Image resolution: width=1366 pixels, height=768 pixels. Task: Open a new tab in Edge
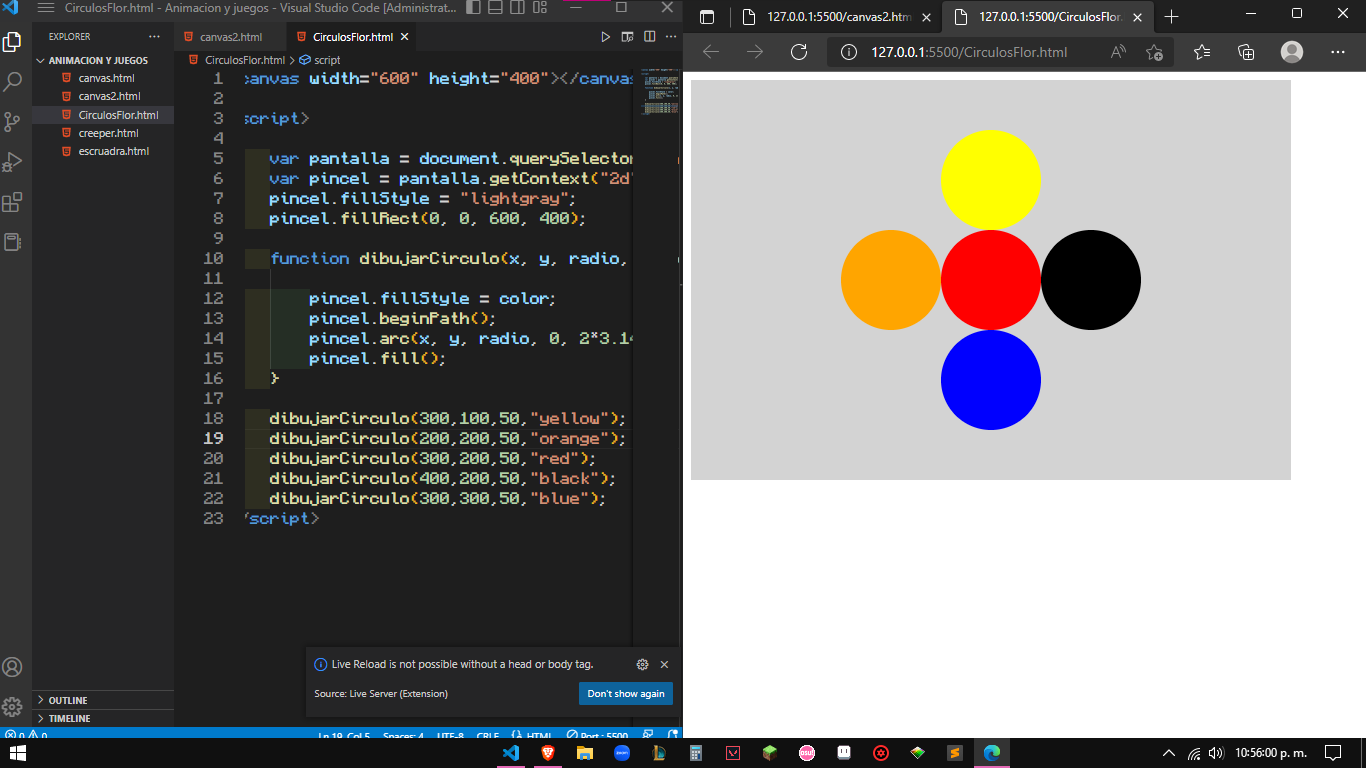(1172, 17)
